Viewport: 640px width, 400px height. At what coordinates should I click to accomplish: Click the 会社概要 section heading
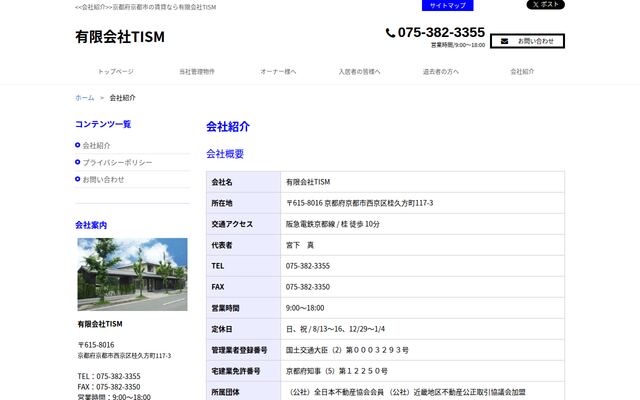[x=225, y=154]
